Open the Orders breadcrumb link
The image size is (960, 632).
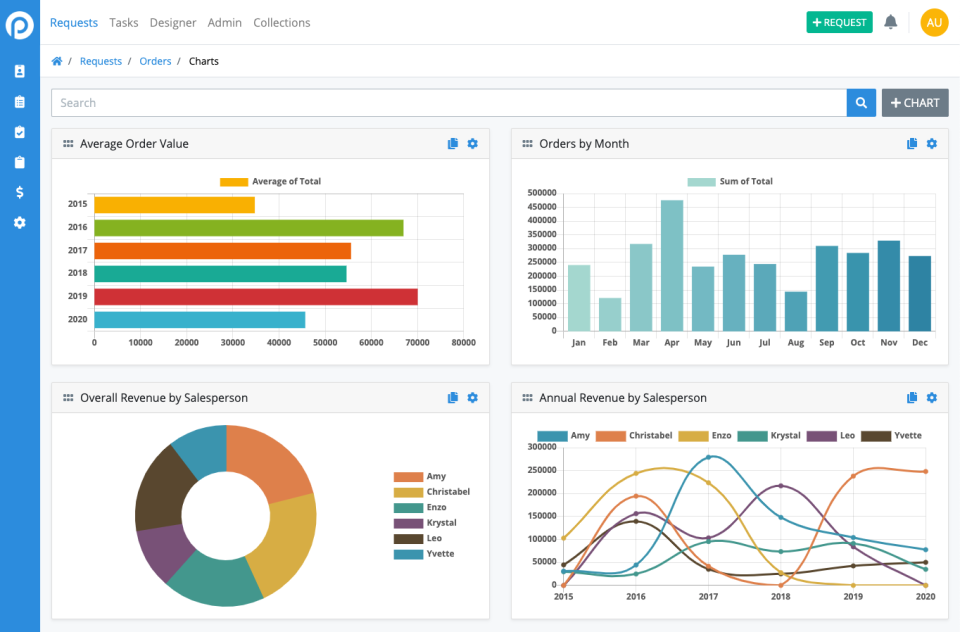pos(155,61)
